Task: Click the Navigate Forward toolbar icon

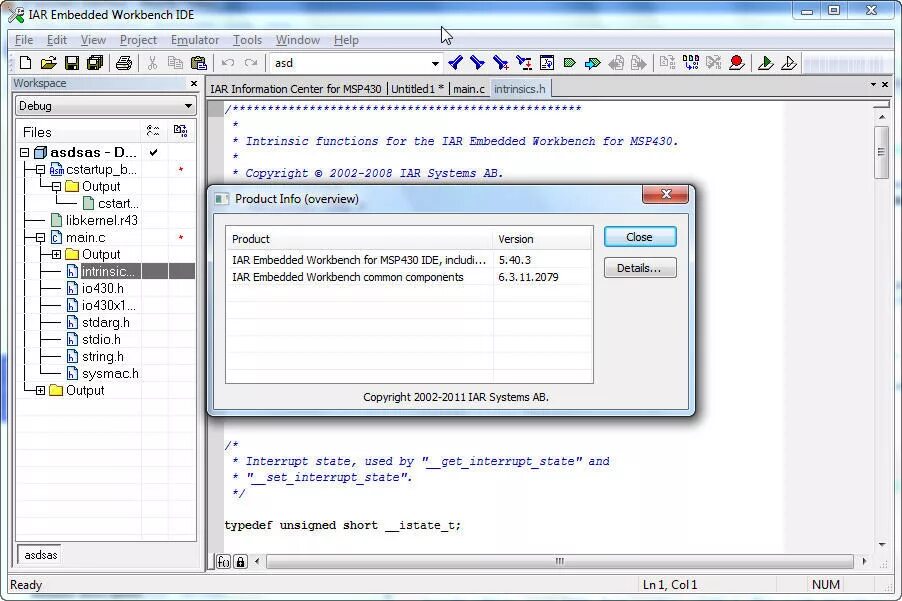Action: [x=639, y=63]
